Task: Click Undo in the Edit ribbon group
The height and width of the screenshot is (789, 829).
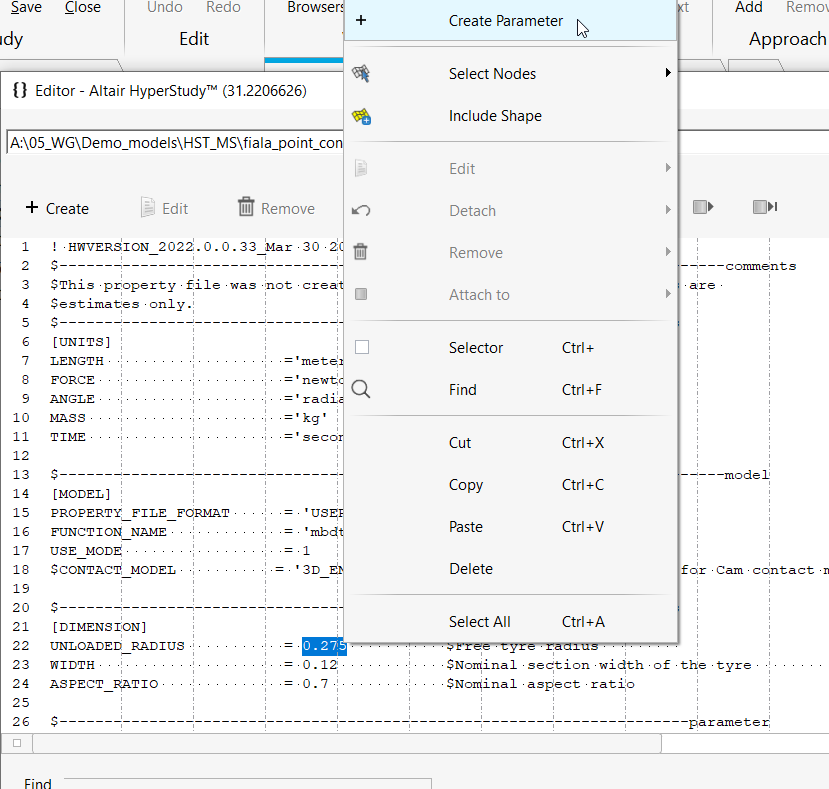Action: pyautogui.click(x=164, y=7)
